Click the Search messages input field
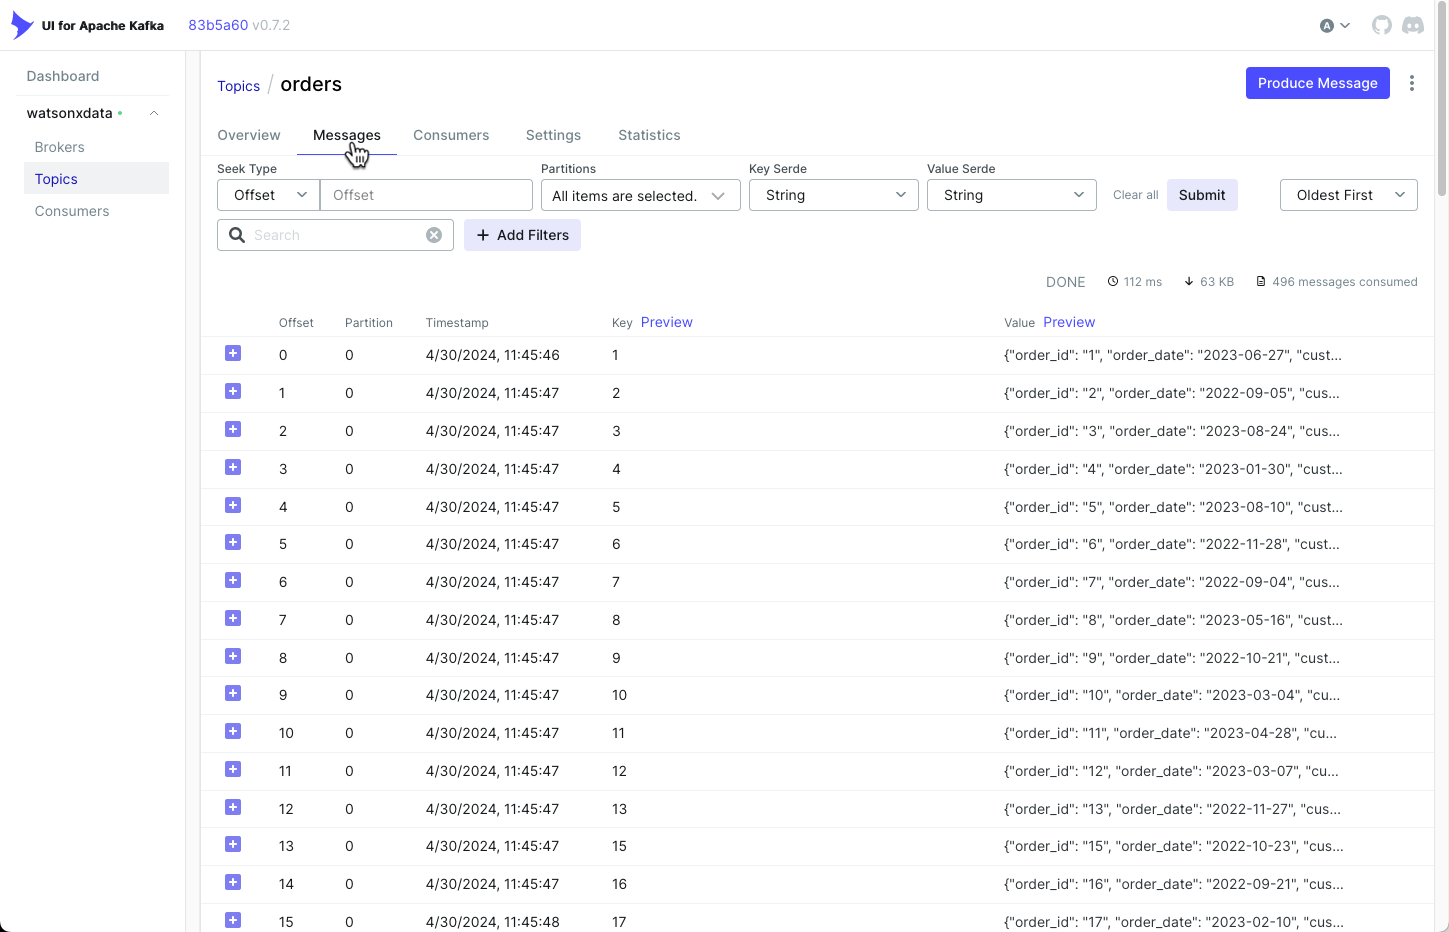 337,235
